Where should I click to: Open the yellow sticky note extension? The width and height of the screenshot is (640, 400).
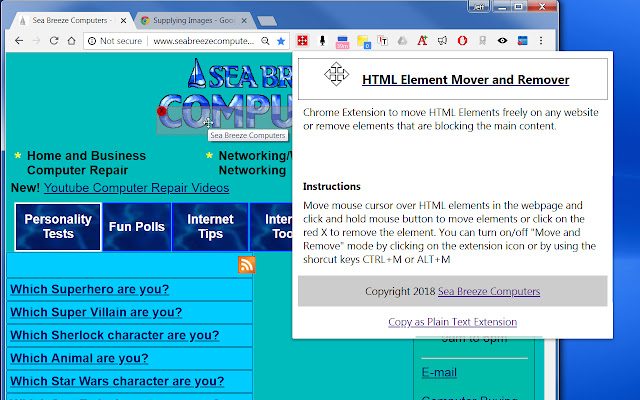coord(363,42)
